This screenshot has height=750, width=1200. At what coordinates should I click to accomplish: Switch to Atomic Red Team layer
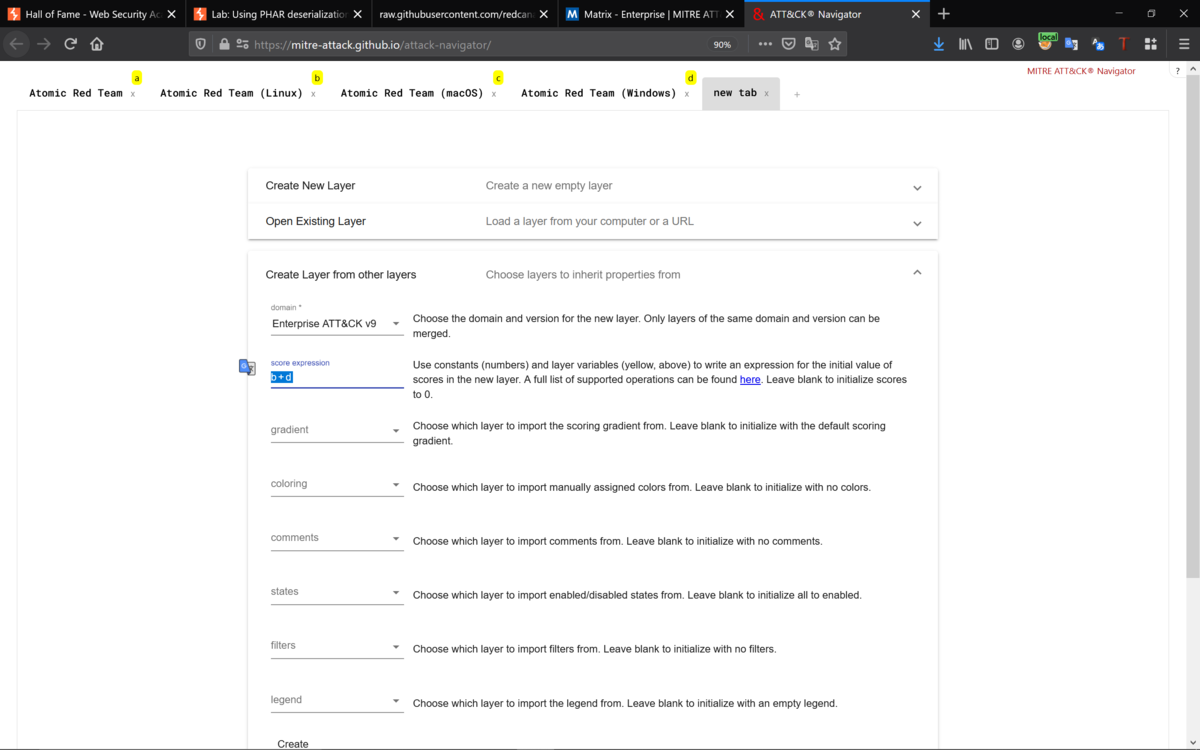[76, 93]
